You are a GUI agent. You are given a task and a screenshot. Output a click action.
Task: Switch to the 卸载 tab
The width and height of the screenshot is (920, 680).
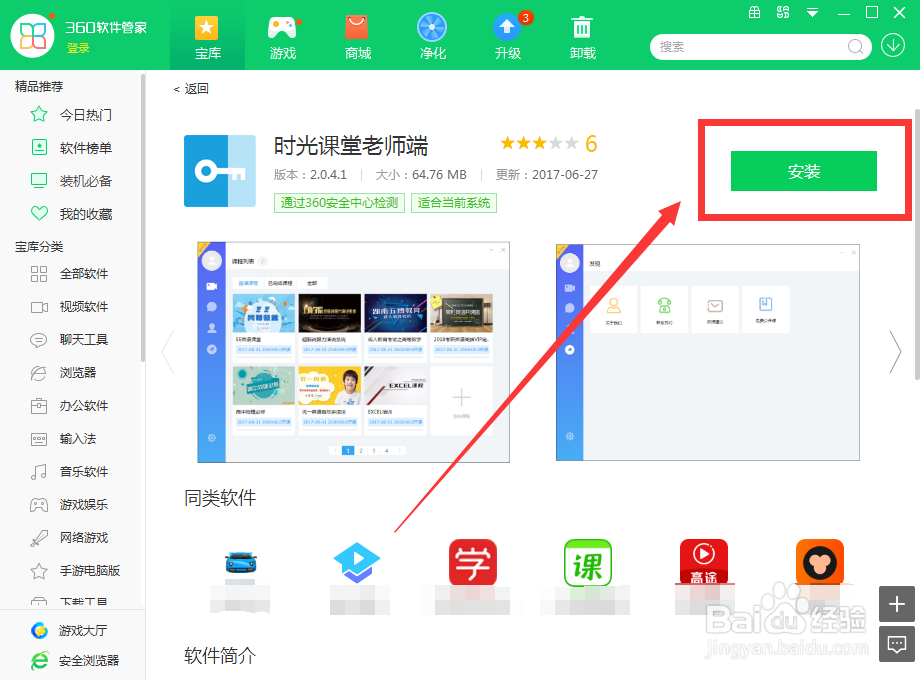583,38
